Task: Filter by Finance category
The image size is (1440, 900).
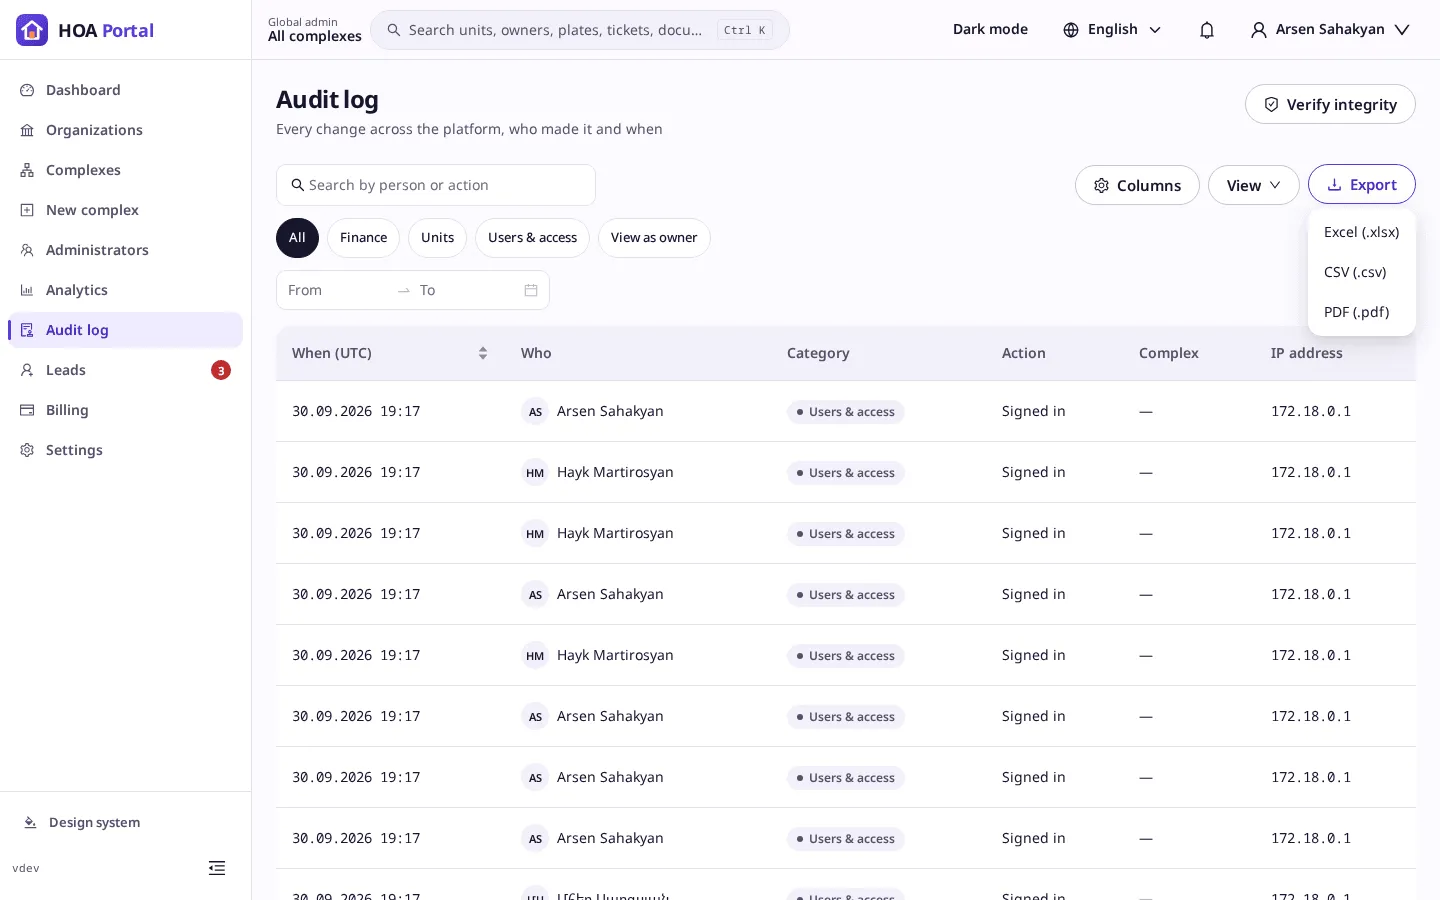Action: [363, 238]
